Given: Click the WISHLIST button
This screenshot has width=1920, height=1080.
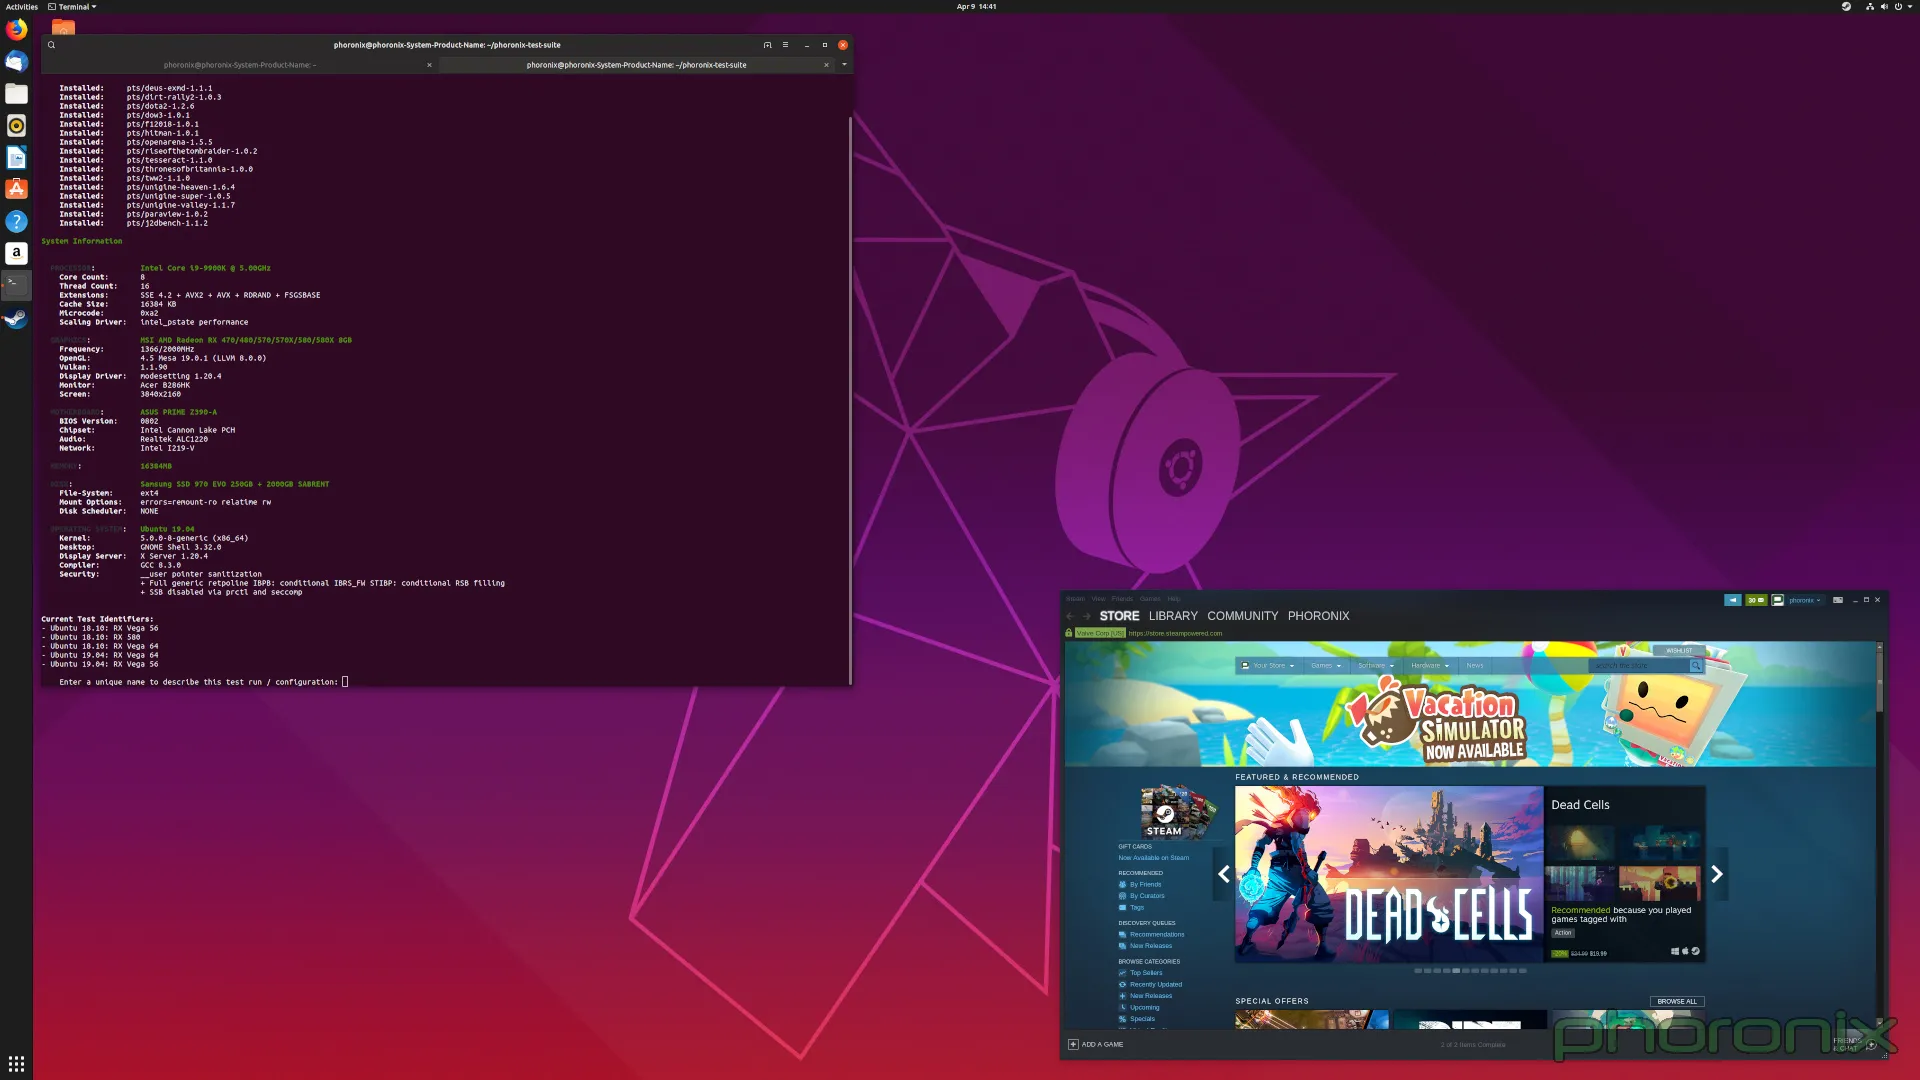Looking at the screenshot, I should [x=1679, y=651].
